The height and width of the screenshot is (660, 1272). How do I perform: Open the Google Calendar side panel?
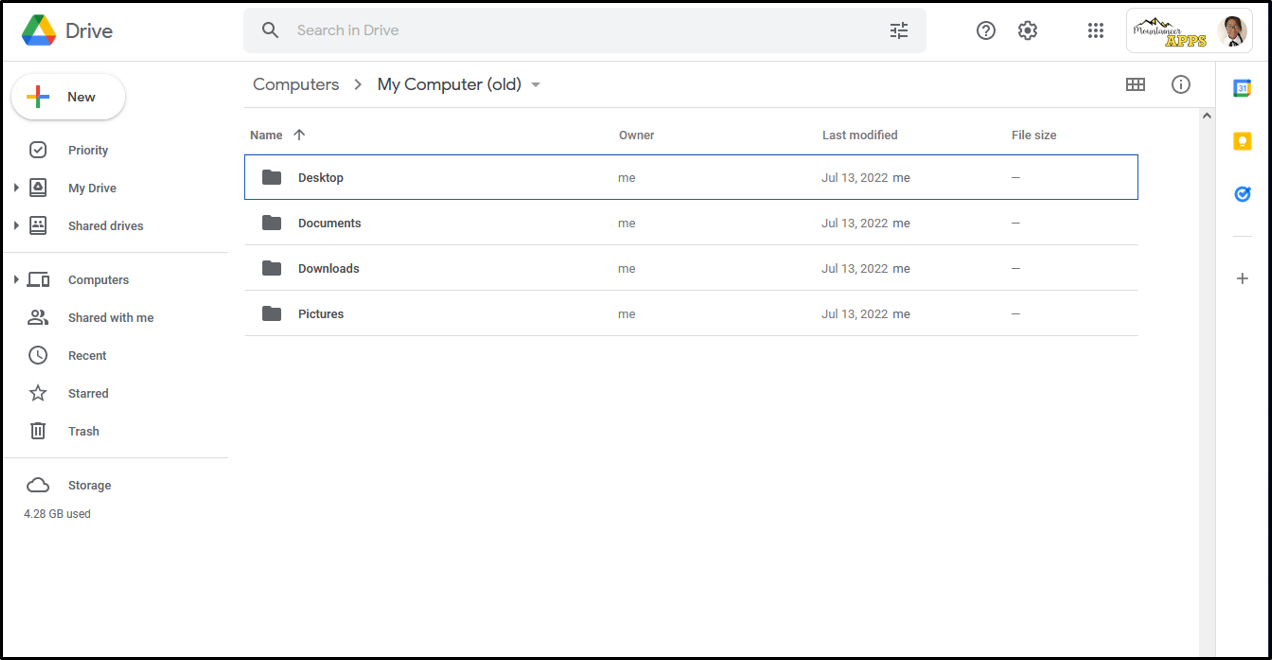[1242, 87]
